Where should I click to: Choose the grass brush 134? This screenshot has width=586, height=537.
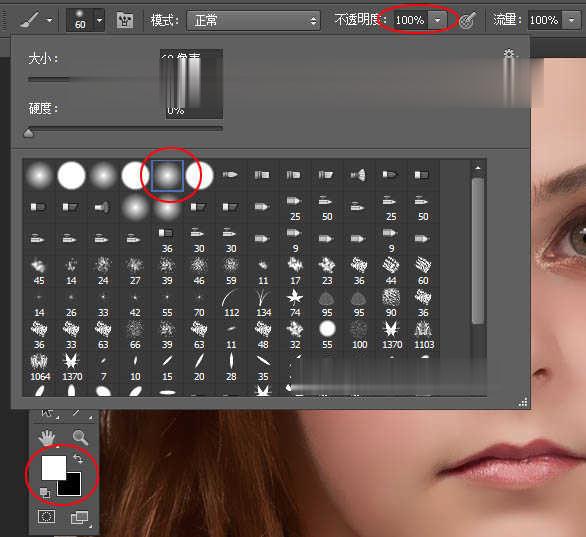pyautogui.click(x=263, y=303)
